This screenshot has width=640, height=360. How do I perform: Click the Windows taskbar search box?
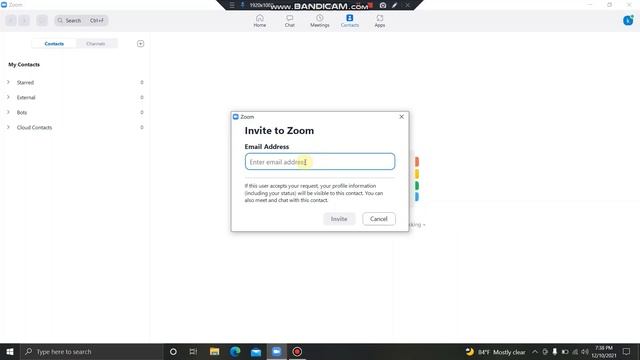point(92,351)
